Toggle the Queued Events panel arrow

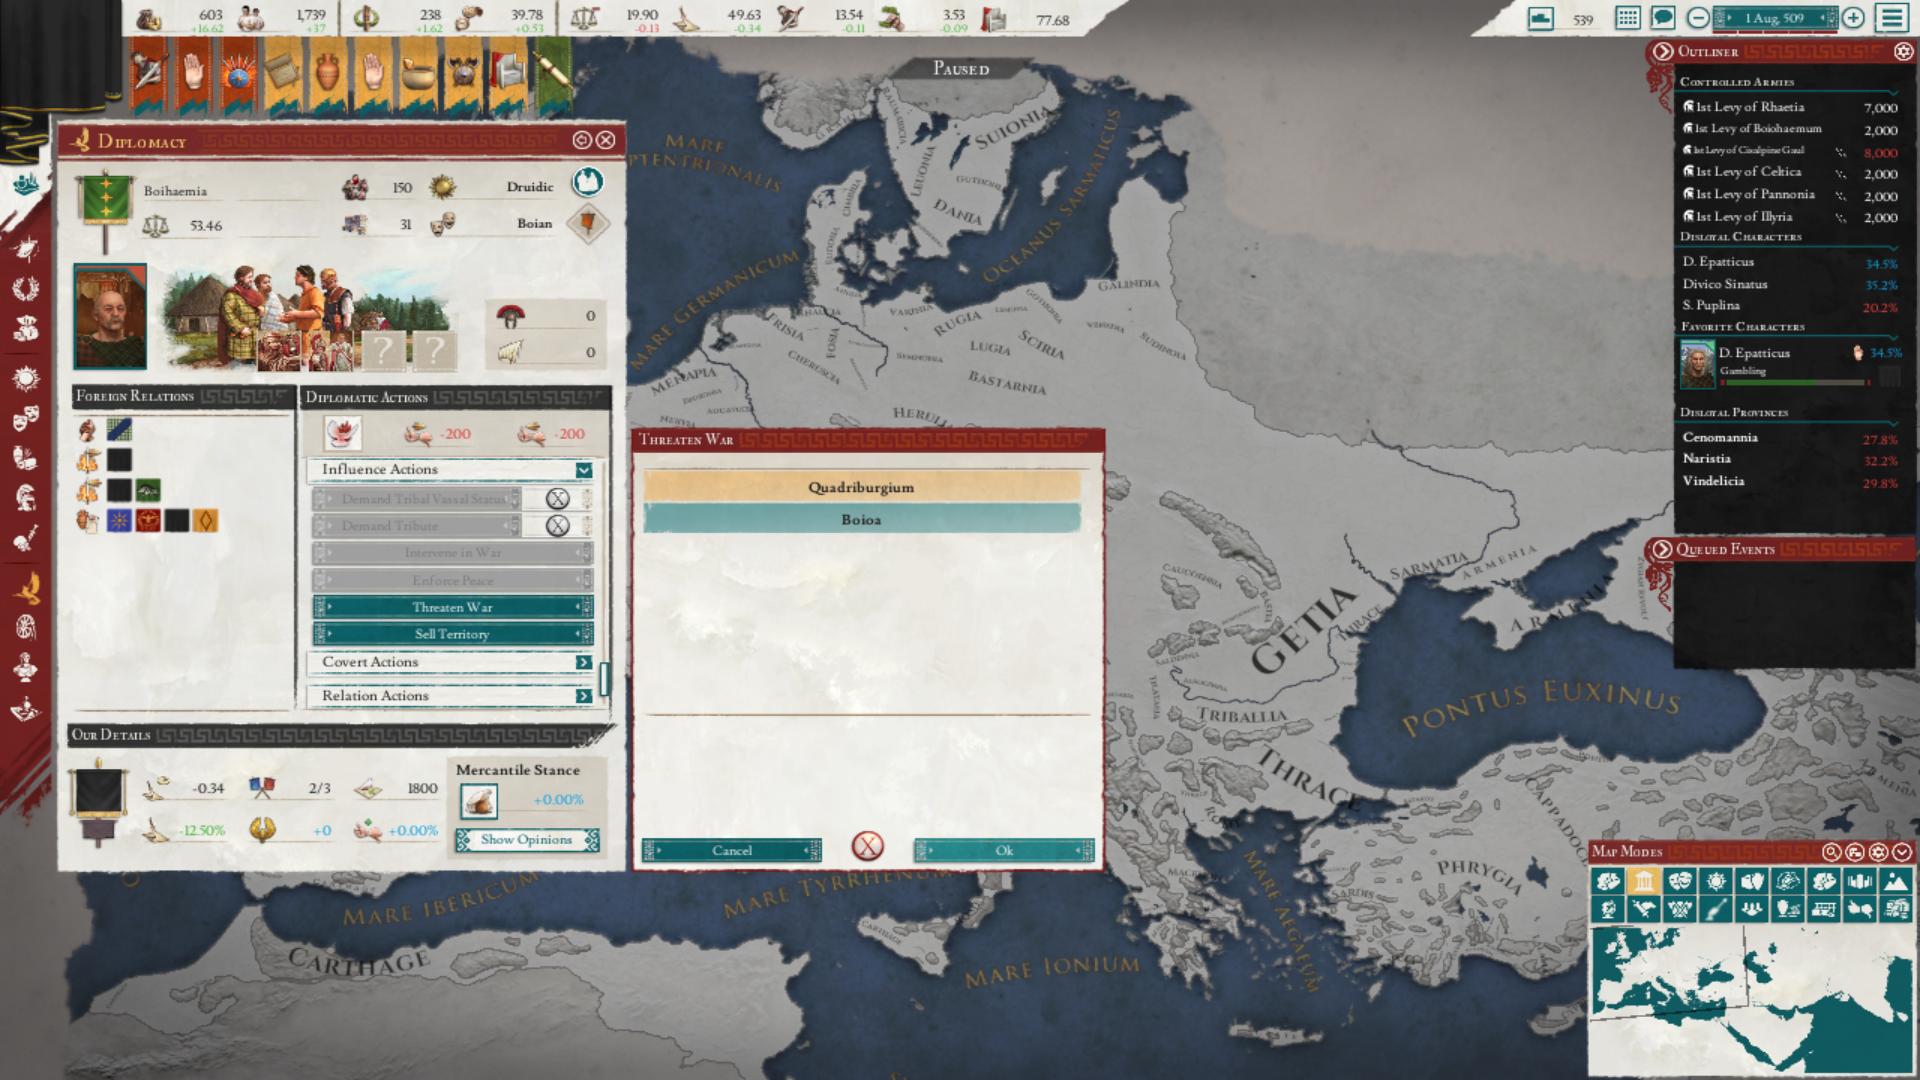pos(1662,549)
